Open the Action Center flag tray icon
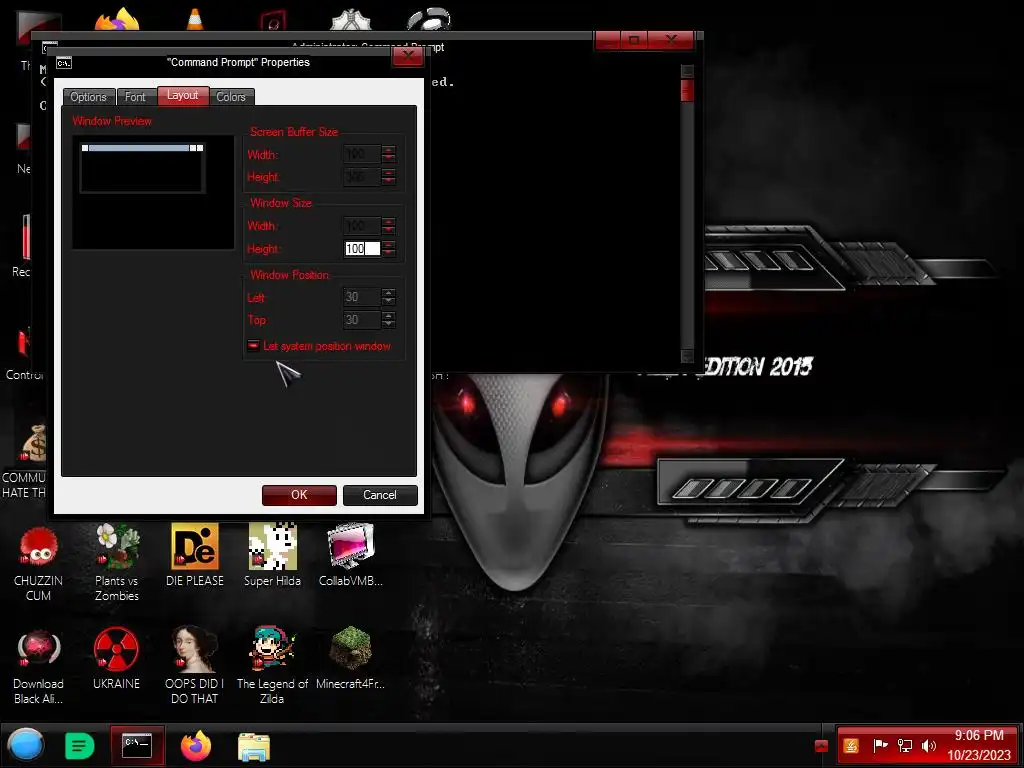Viewport: 1024px width, 768px height. click(x=880, y=746)
